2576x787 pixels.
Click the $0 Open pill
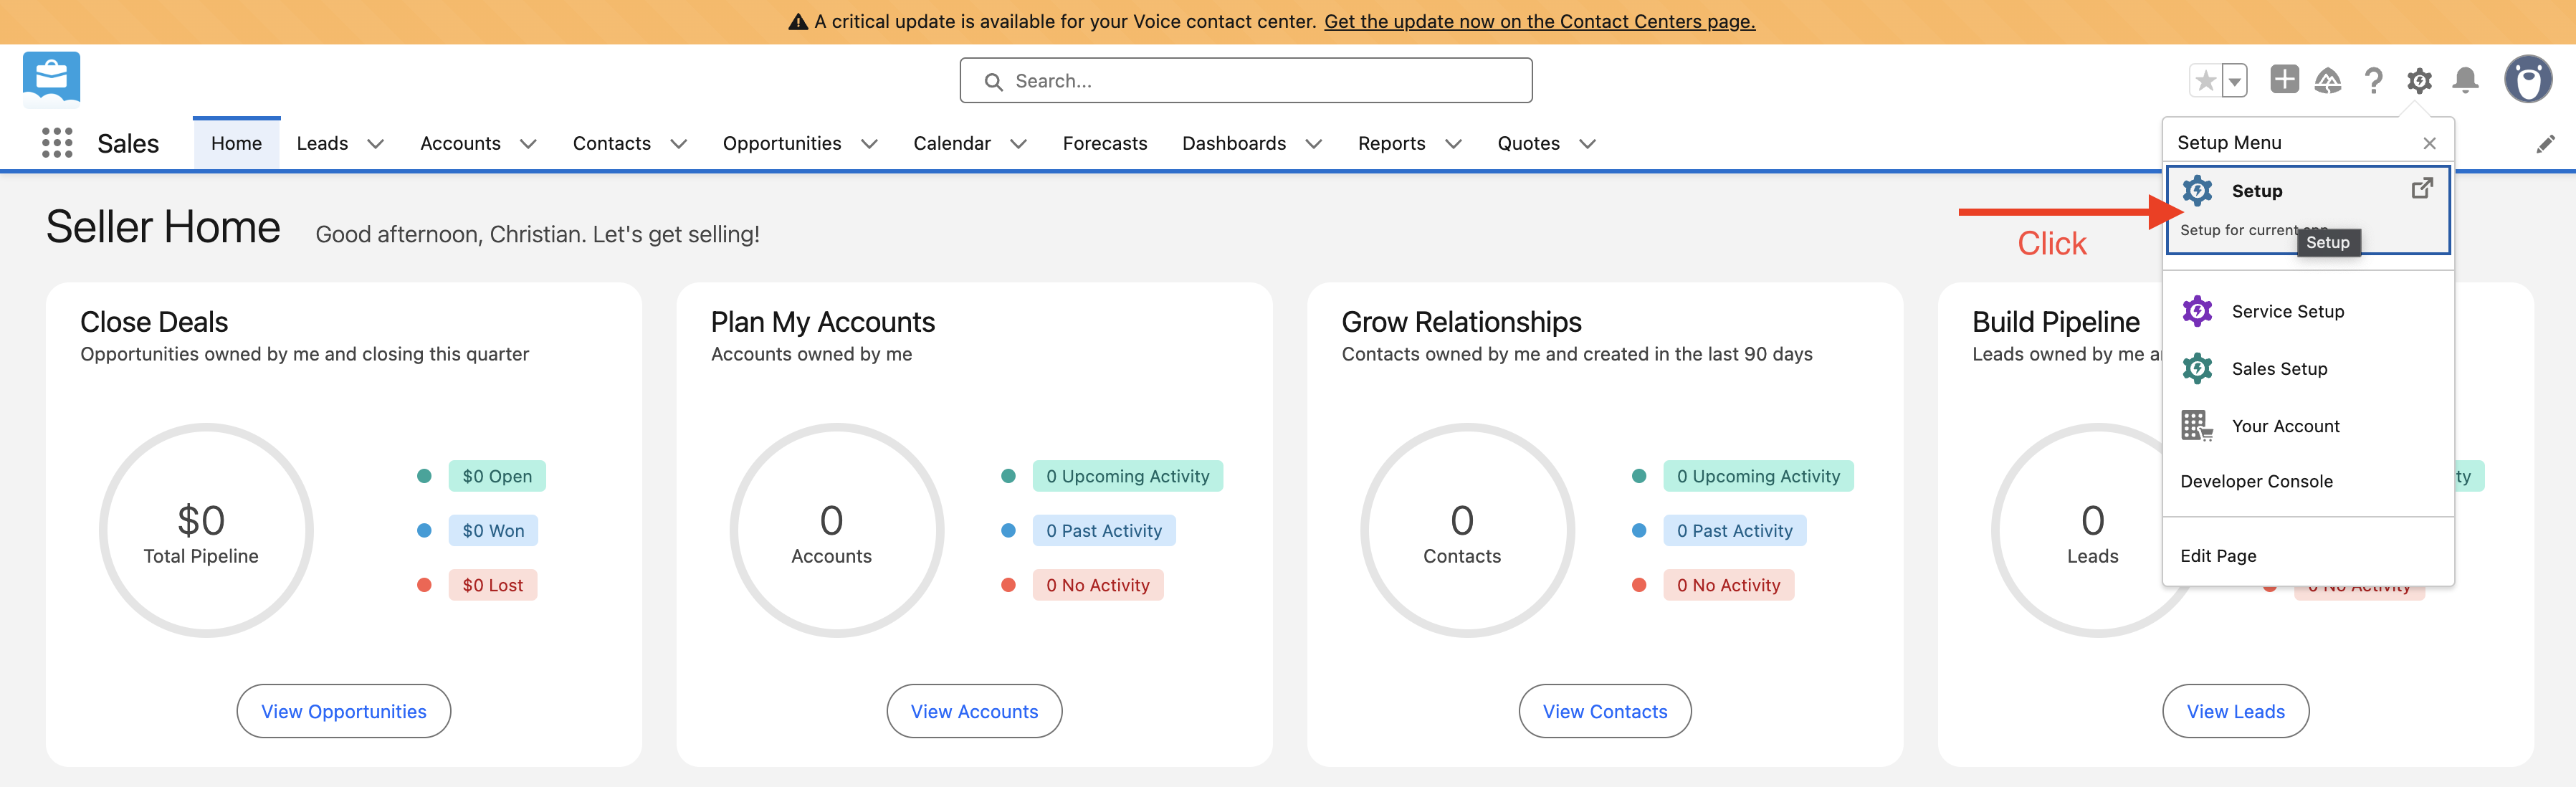click(497, 476)
